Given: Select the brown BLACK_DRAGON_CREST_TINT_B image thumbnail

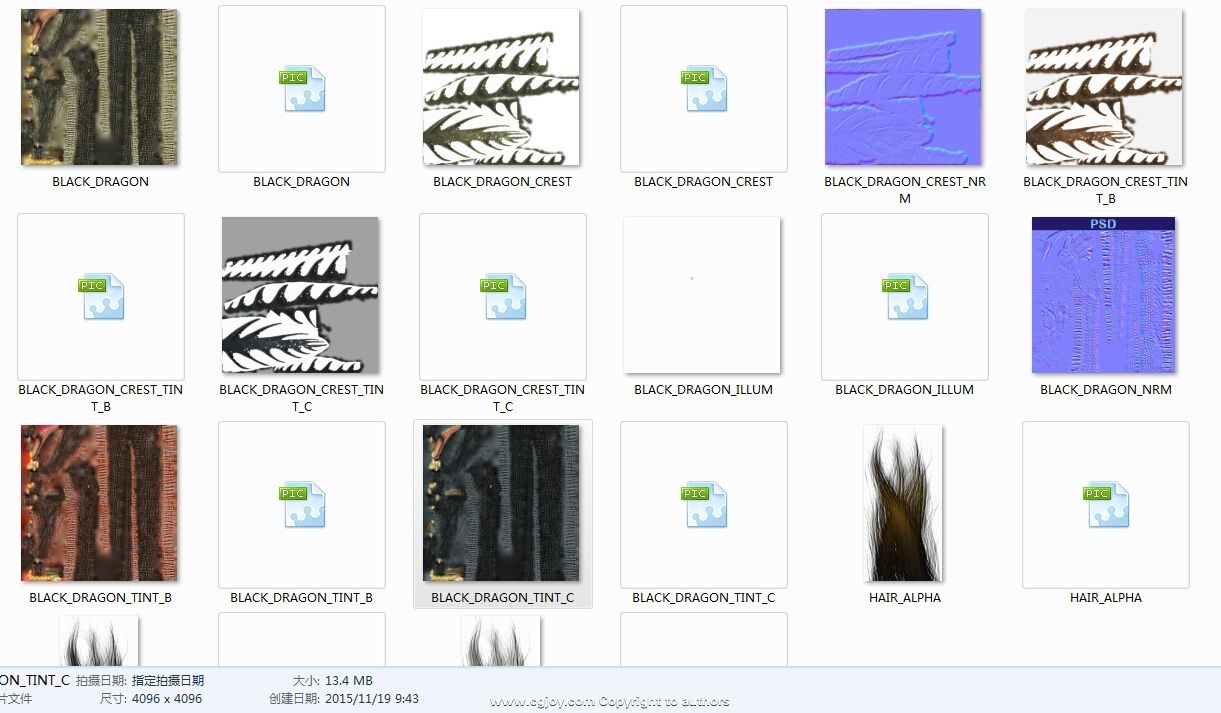Looking at the screenshot, I should [x=1105, y=87].
